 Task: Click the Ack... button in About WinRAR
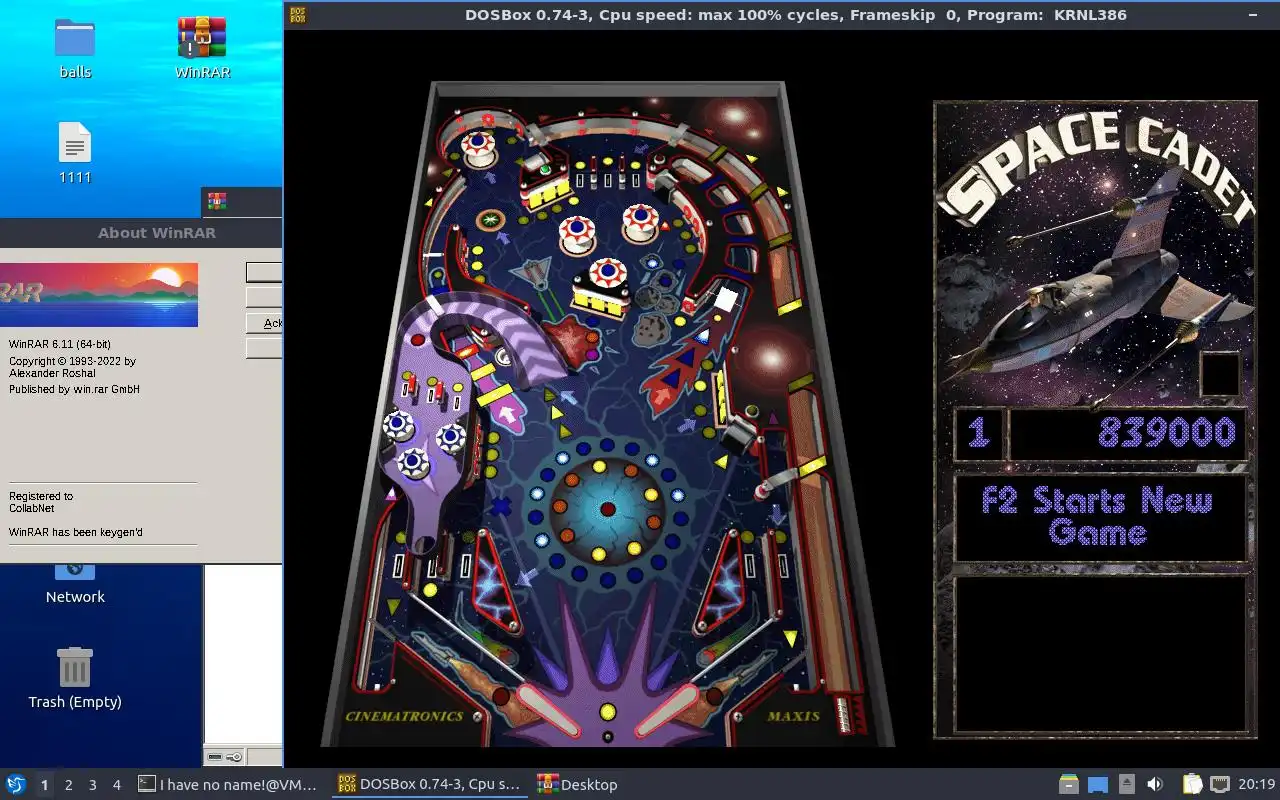pos(264,323)
